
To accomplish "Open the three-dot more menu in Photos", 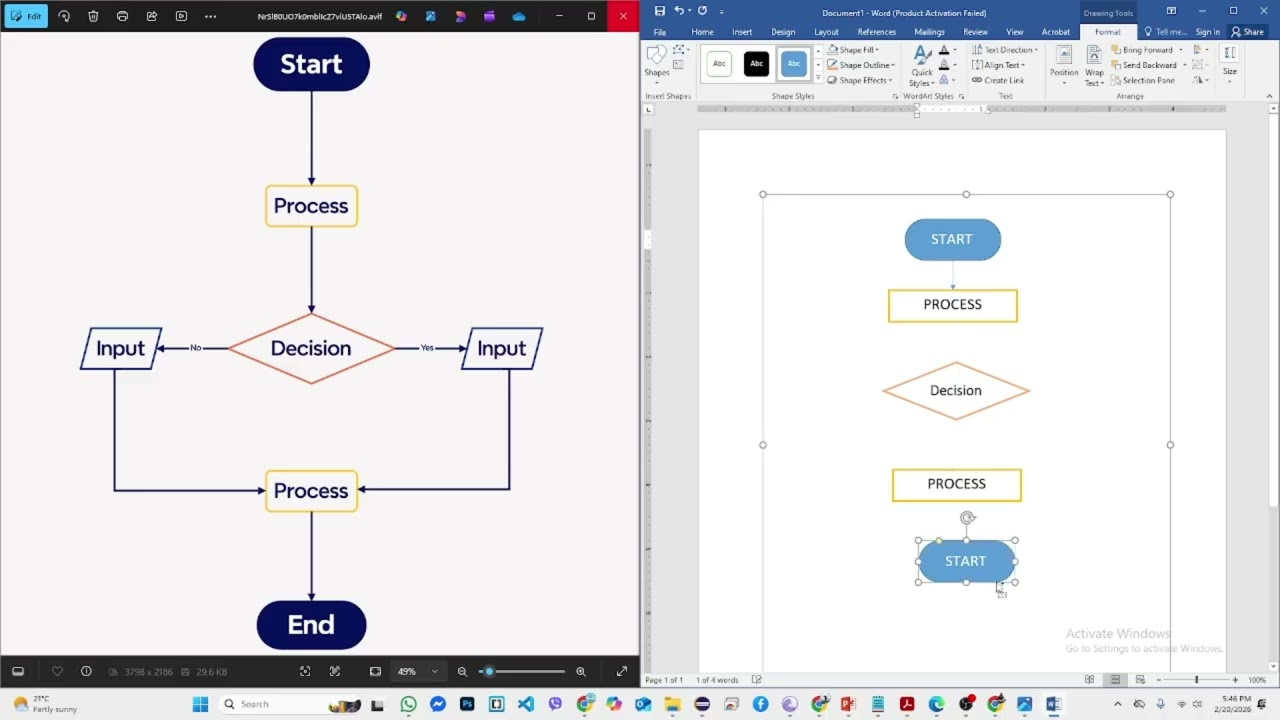I will [210, 16].
